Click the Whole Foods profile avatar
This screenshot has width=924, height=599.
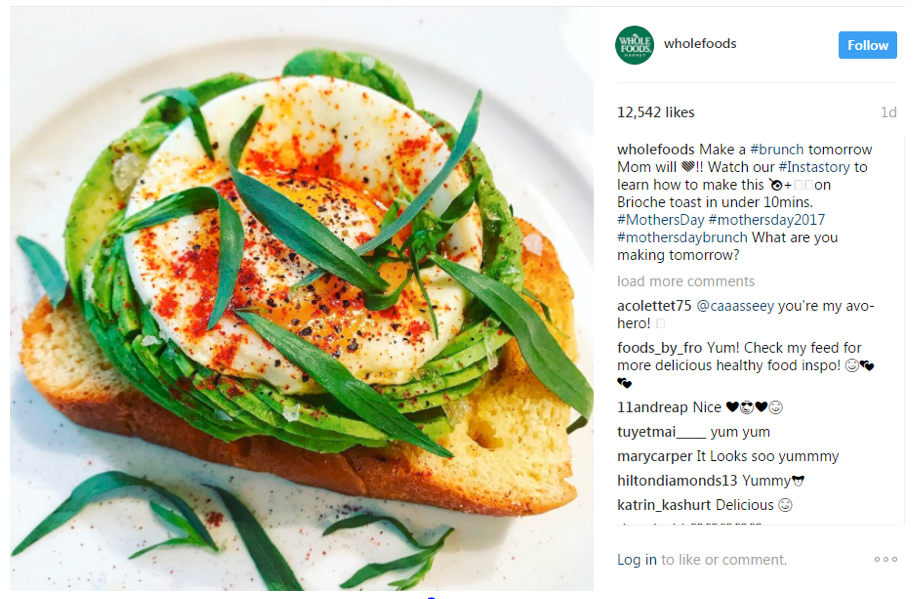[634, 45]
